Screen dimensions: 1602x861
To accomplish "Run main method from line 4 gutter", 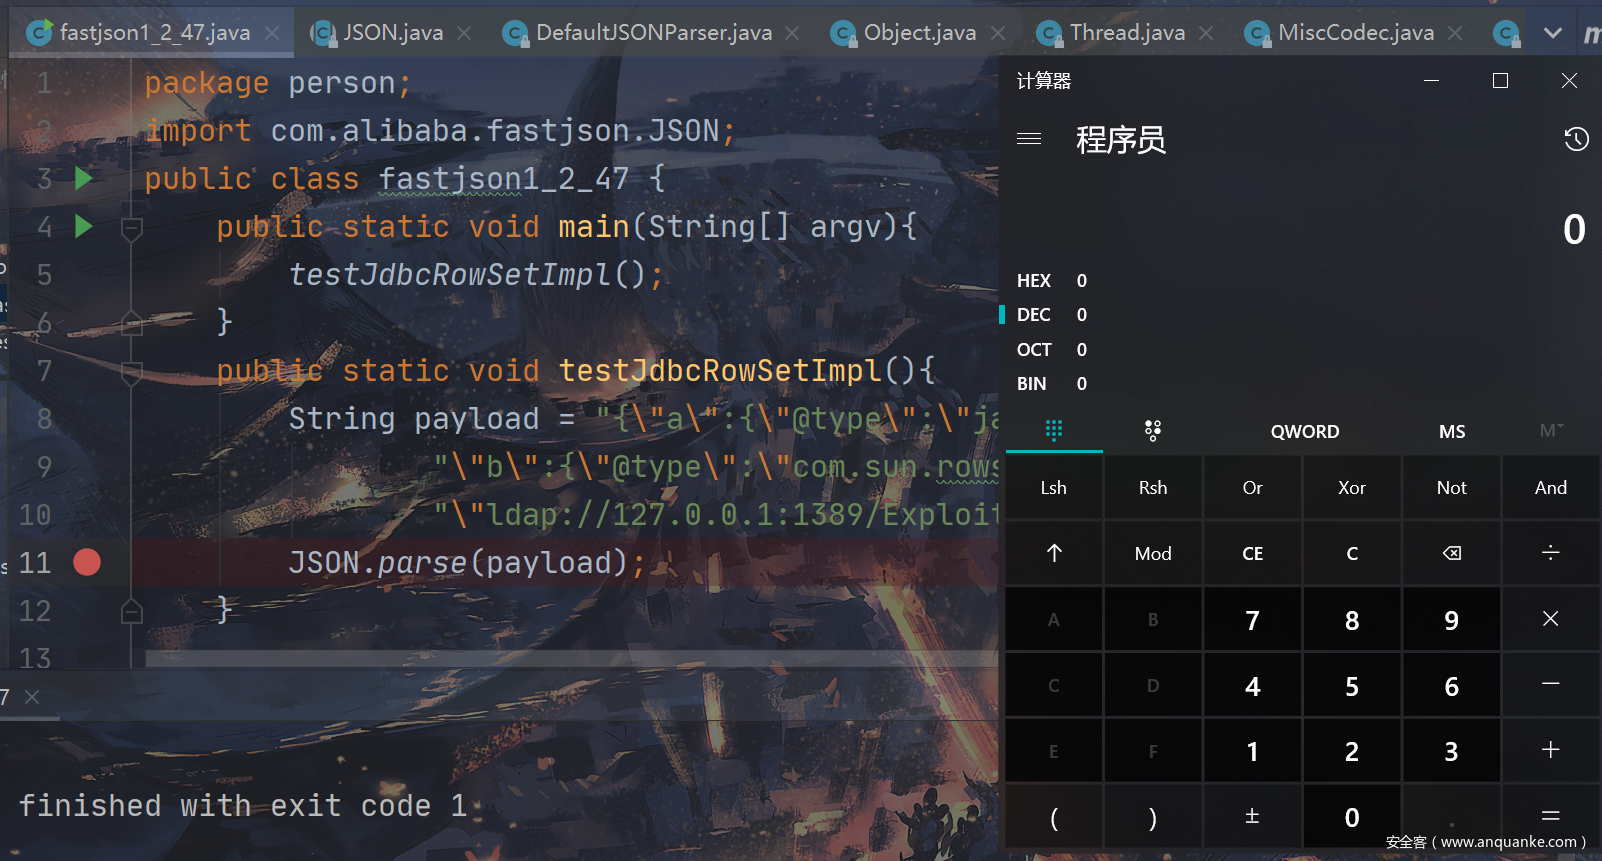I will pyautogui.click(x=84, y=227).
